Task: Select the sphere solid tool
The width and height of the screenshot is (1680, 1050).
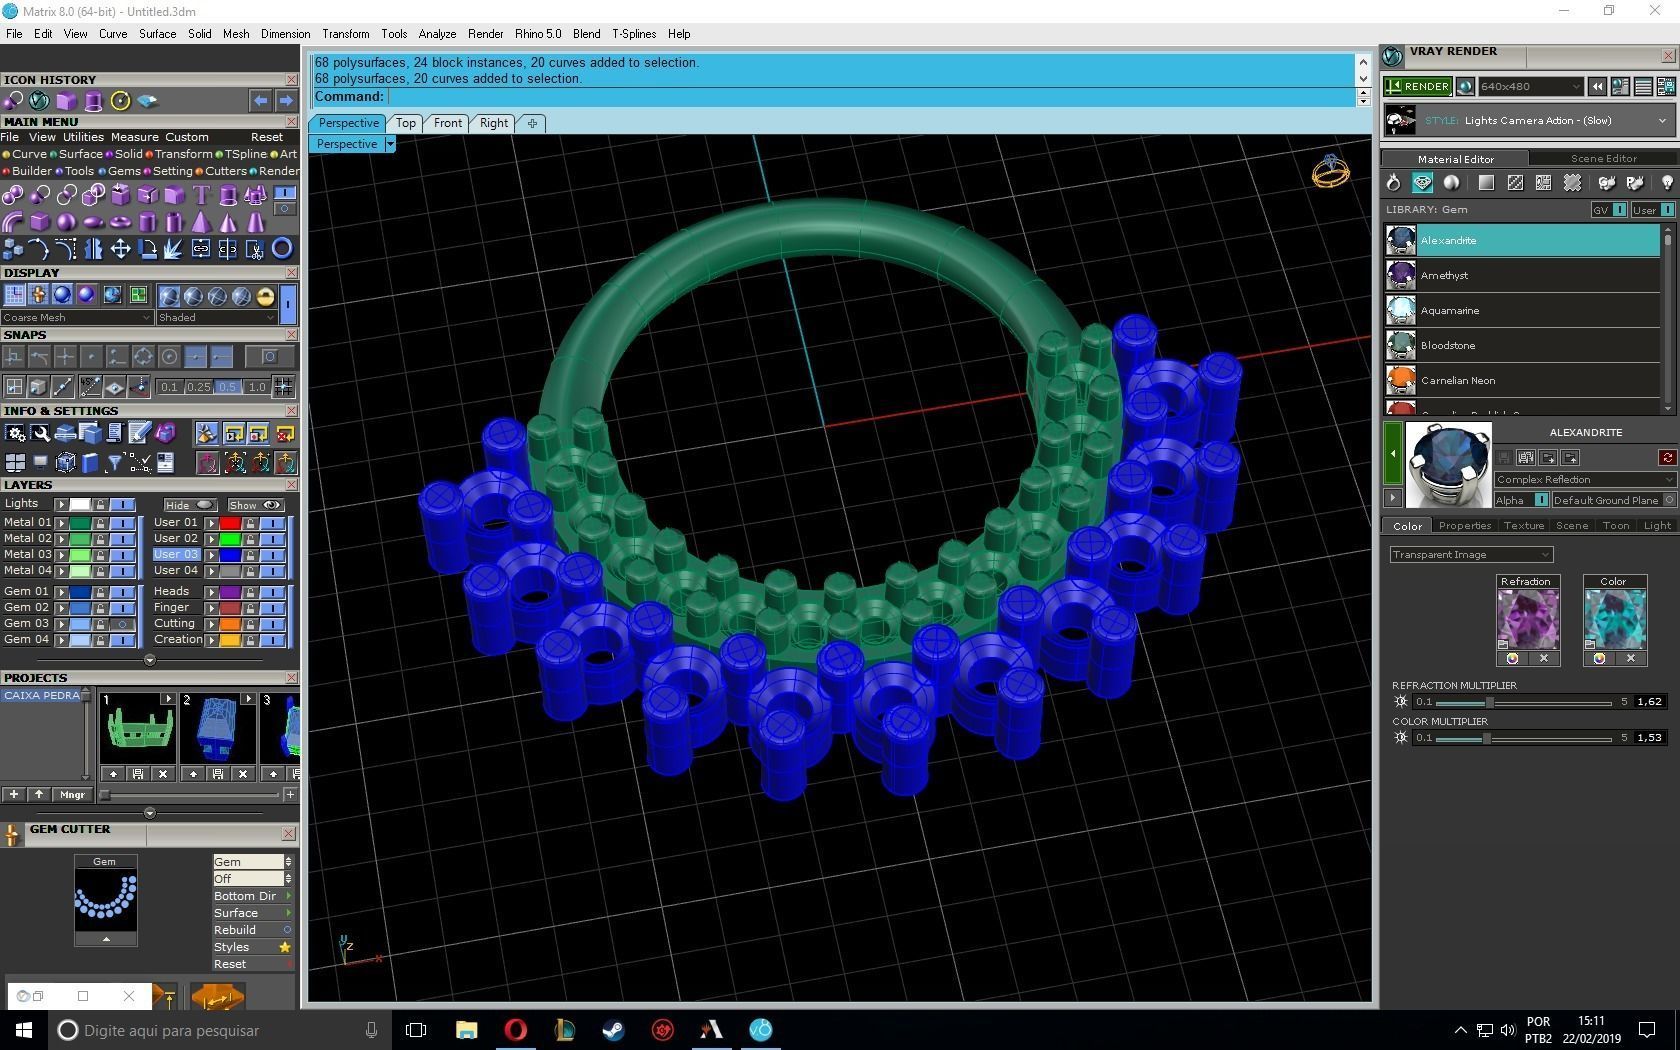Action: (67, 222)
